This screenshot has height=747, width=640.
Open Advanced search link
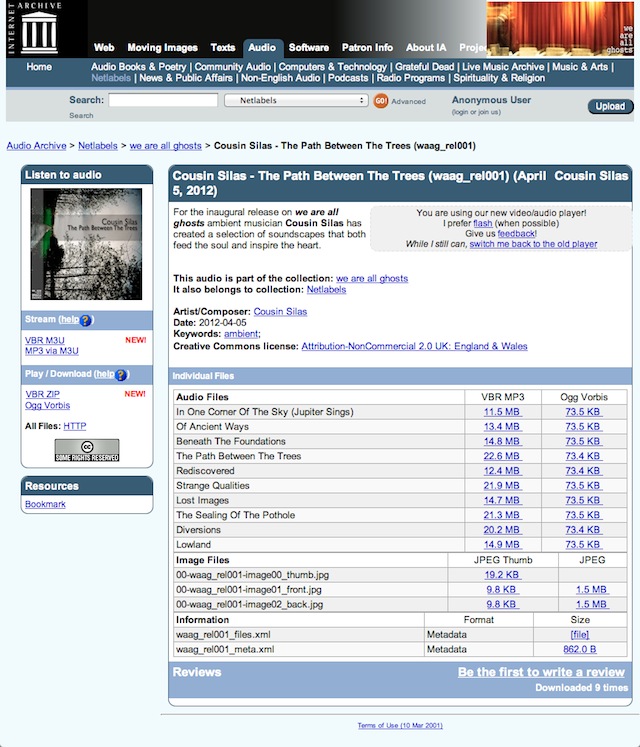click(408, 101)
